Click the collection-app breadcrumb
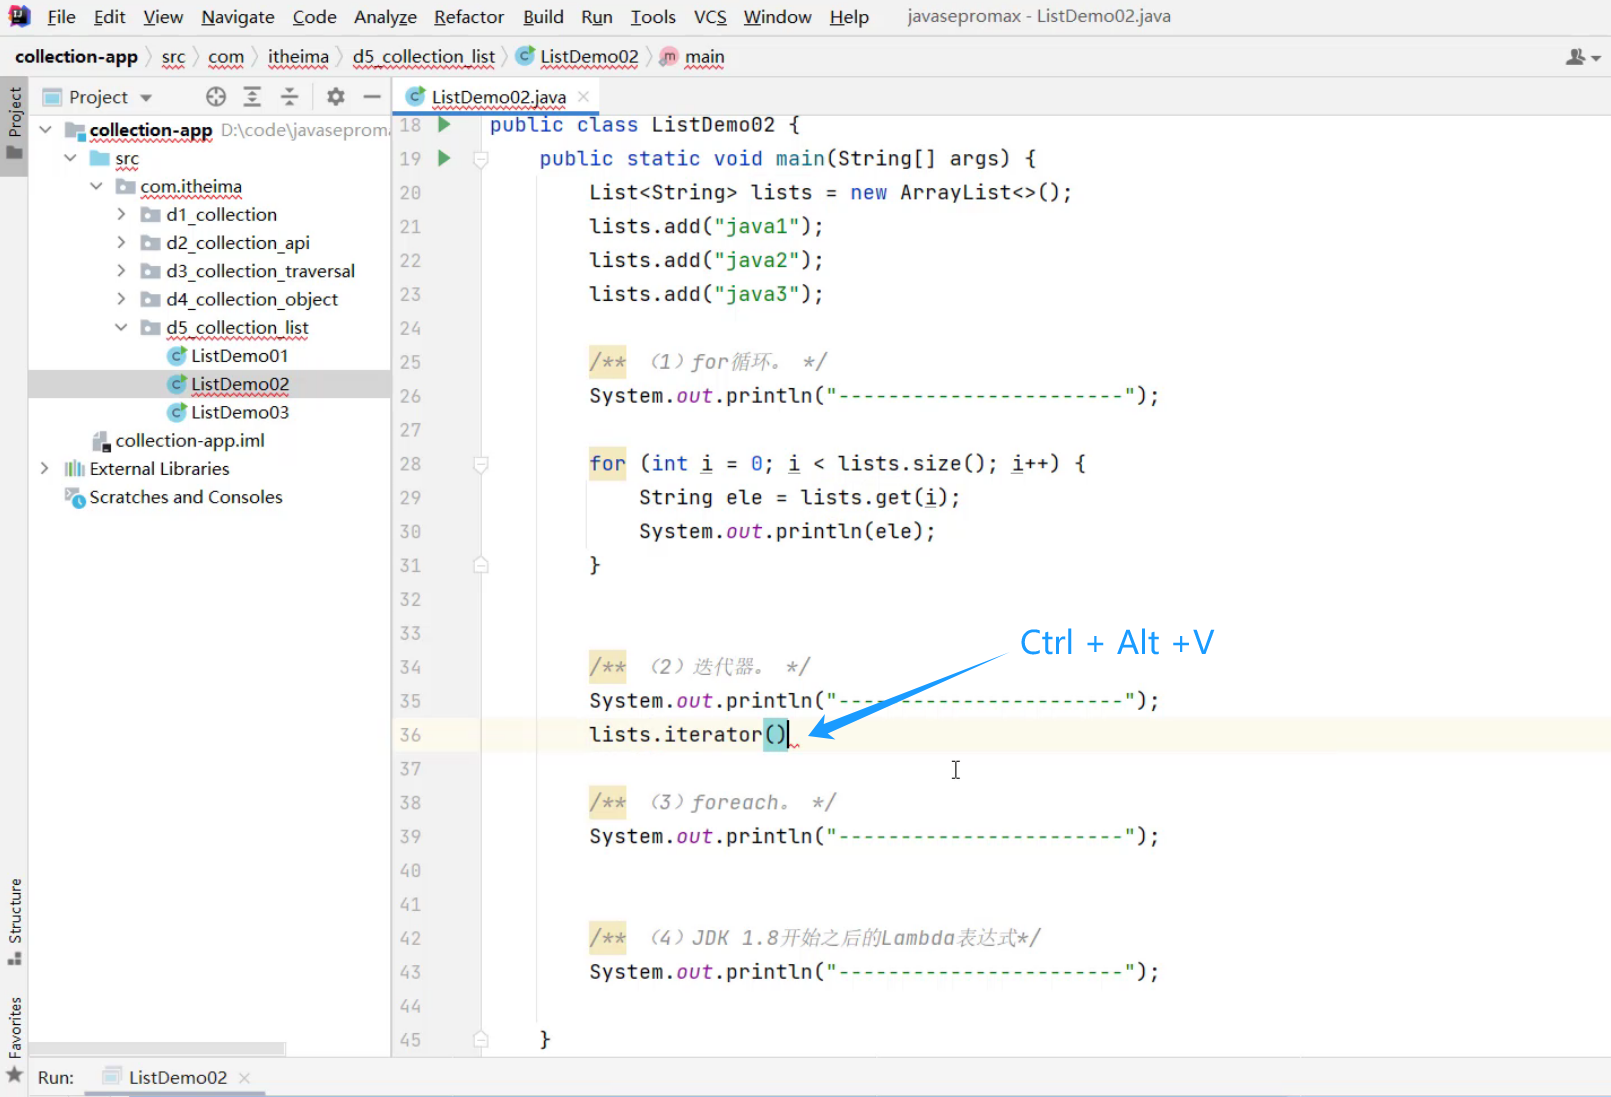This screenshot has width=1611, height=1097. (76, 57)
